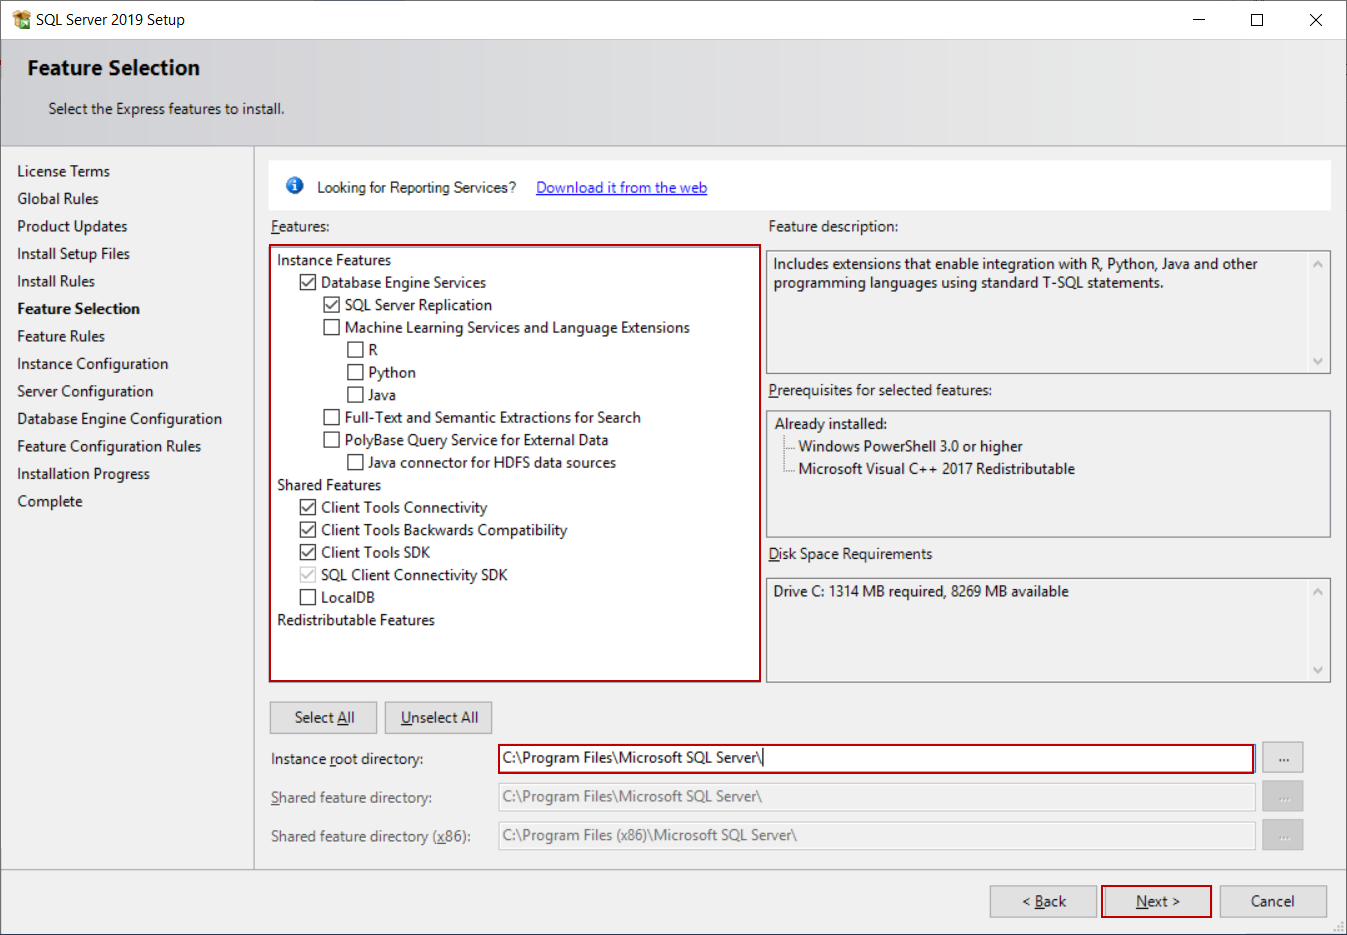This screenshot has height=935, width=1347.
Task: Click the blue information icon near Reporting Services
Action: click(x=294, y=186)
